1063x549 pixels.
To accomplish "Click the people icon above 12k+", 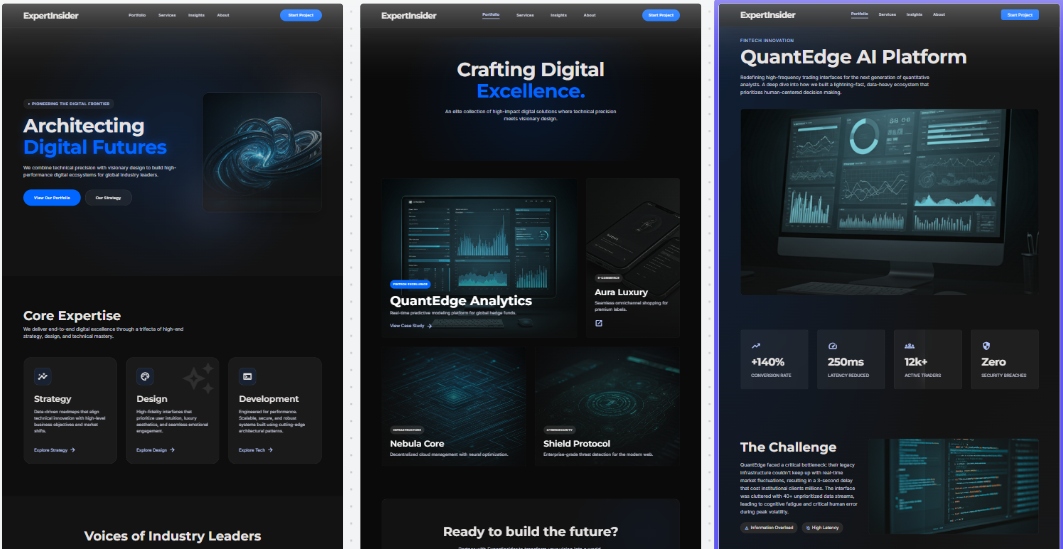I will 909,346.
